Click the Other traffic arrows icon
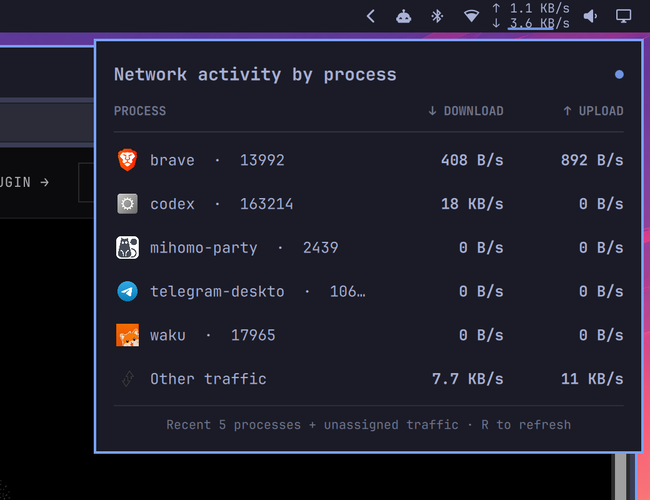 coord(128,379)
